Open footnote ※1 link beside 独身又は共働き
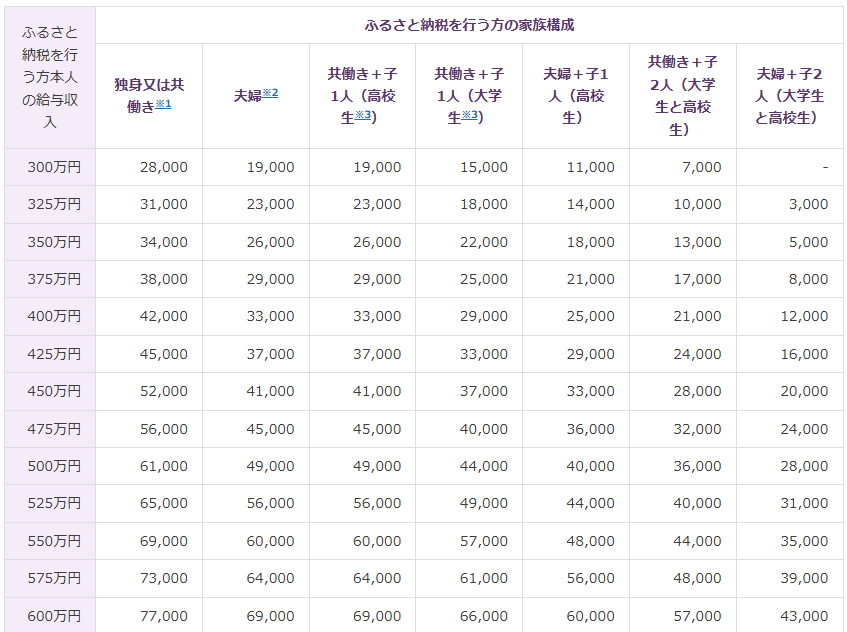The width and height of the screenshot is (847, 632). point(164,106)
